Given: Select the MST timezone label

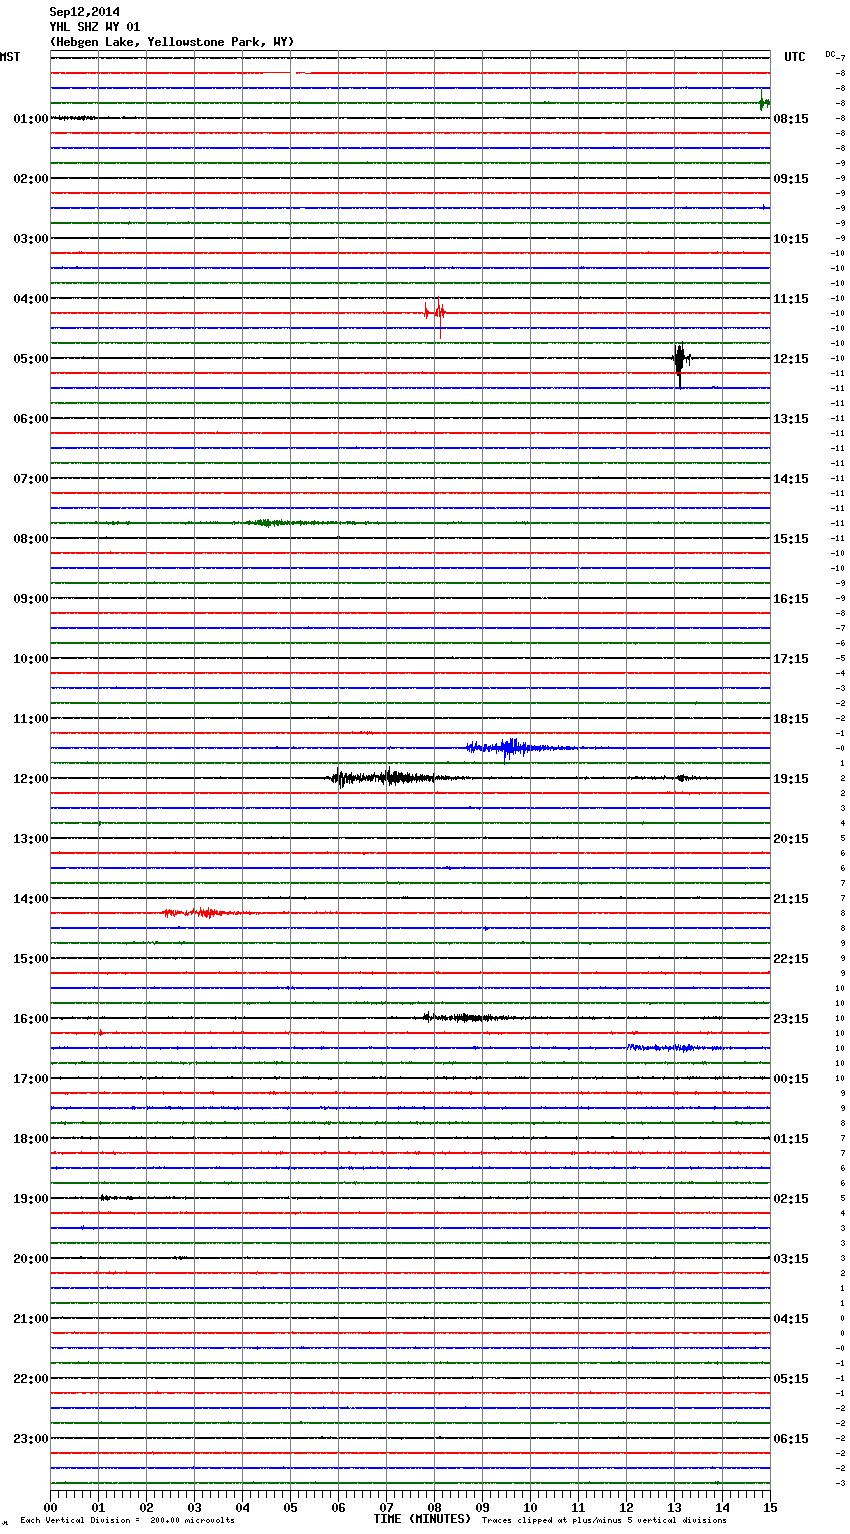Looking at the screenshot, I should tap(10, 57).
